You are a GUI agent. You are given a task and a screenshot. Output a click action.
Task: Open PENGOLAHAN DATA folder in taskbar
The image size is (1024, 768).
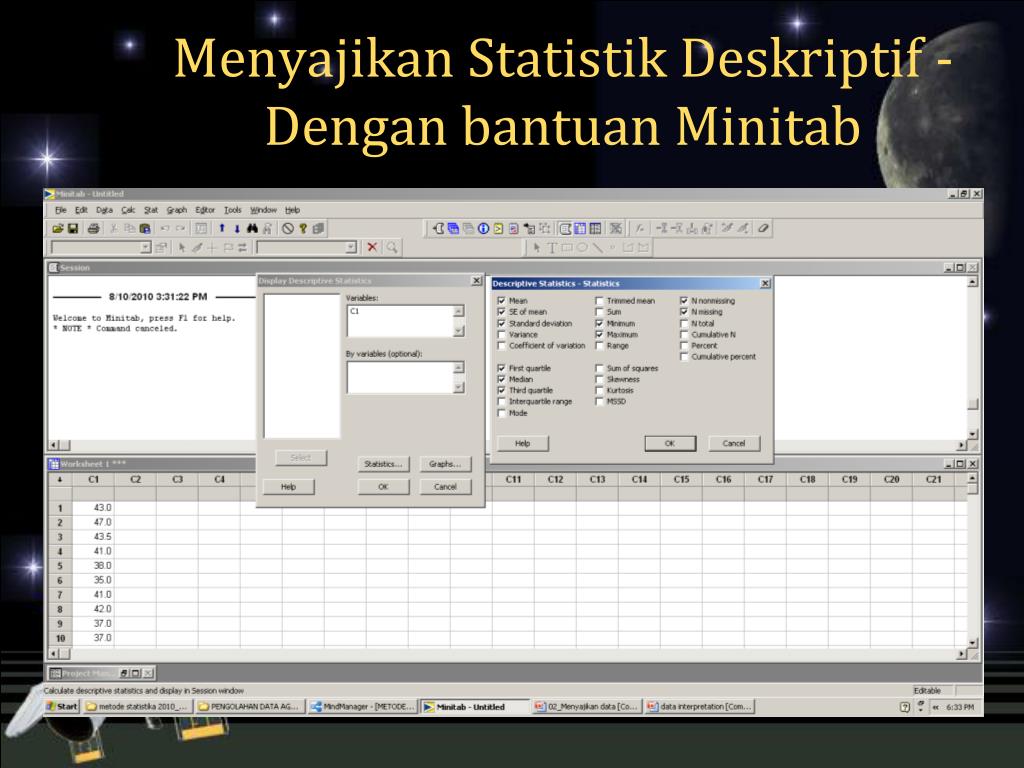click(x=249, y=707)
